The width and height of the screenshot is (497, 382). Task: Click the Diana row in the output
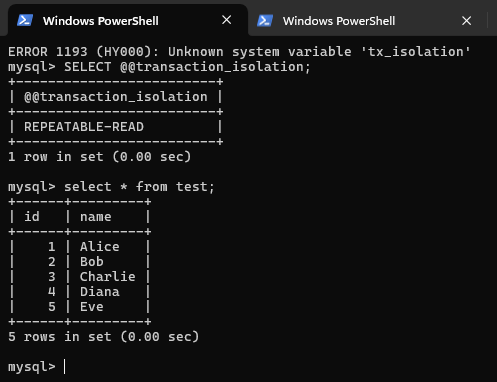click(80, 292)
